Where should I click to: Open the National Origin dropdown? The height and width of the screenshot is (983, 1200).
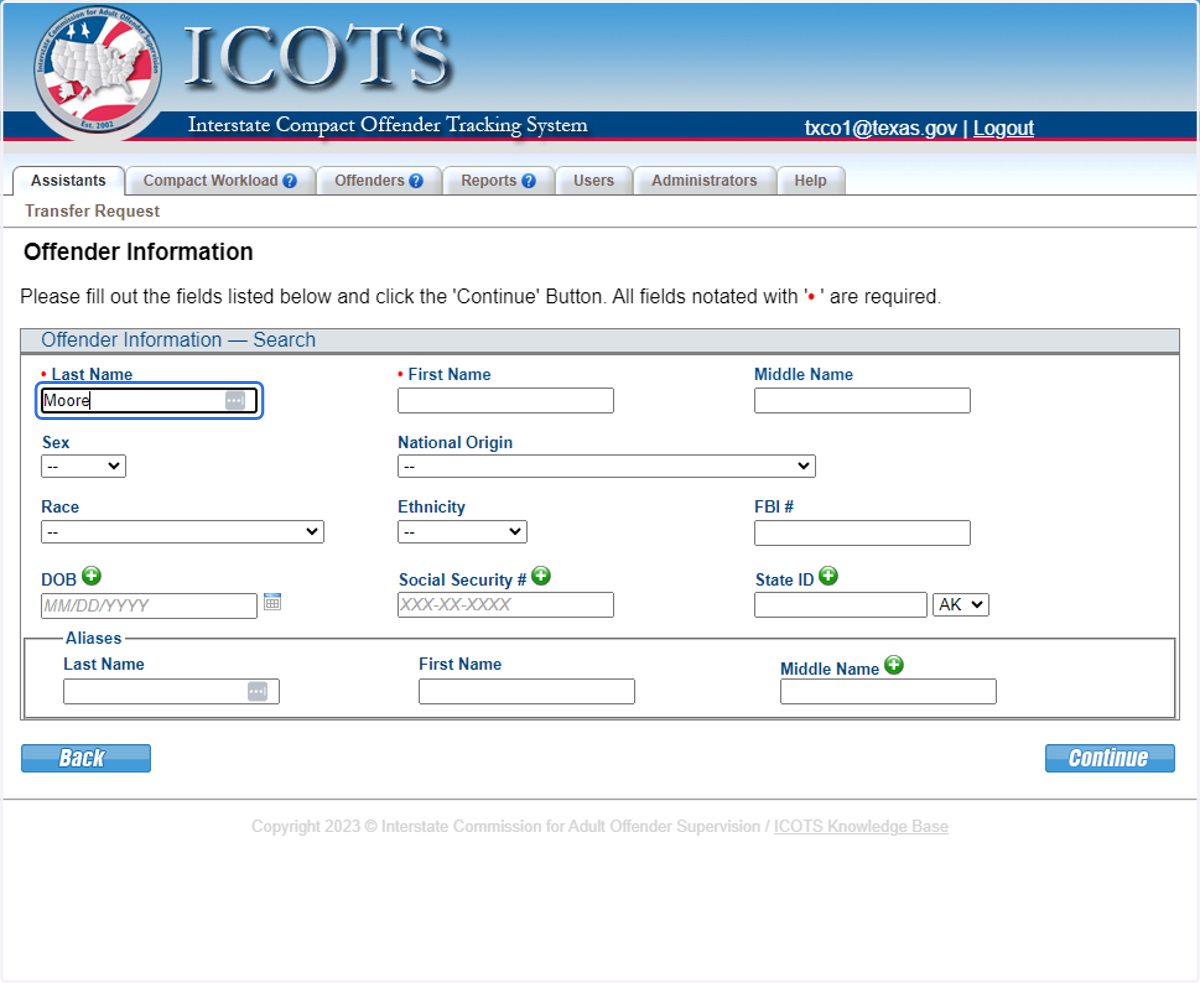pyautogui.click(x=606, y=466)
